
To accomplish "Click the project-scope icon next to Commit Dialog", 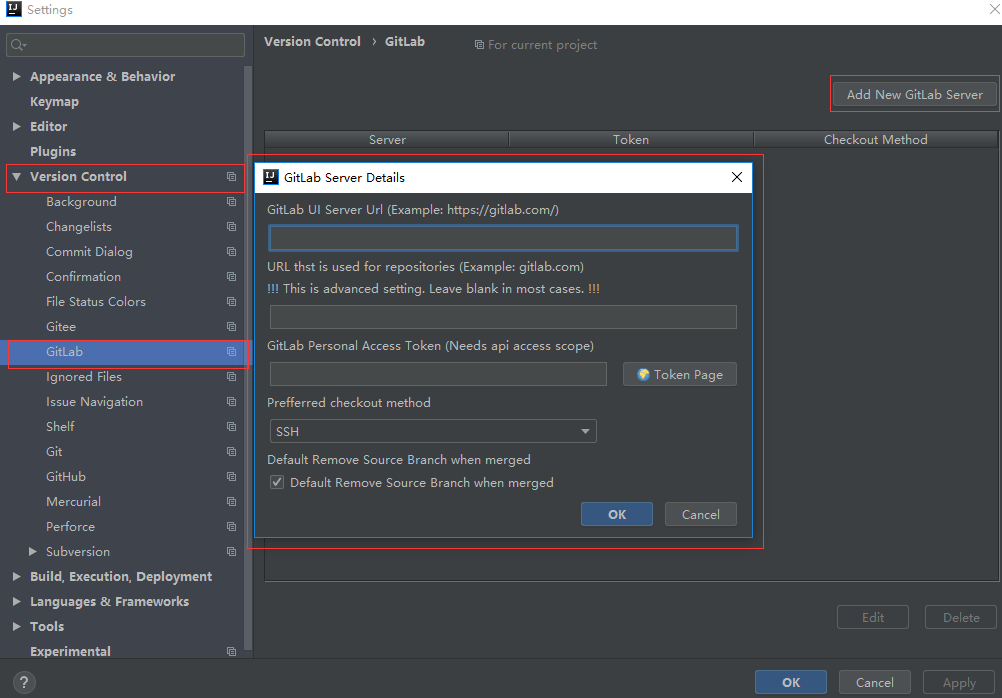I will tap(231, 252).
